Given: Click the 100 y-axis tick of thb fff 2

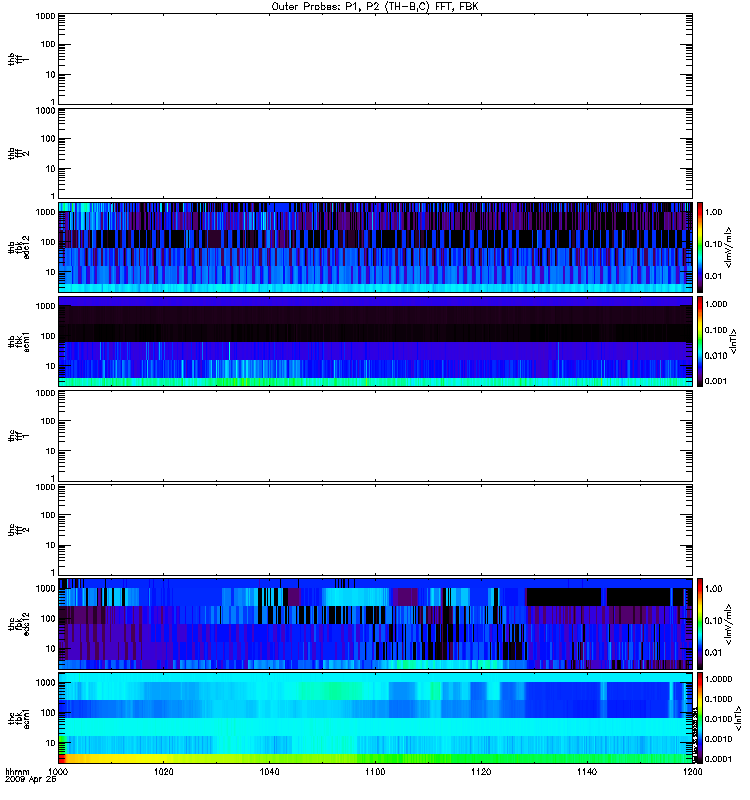Looking at the screenshot, I should coord(48,139).
